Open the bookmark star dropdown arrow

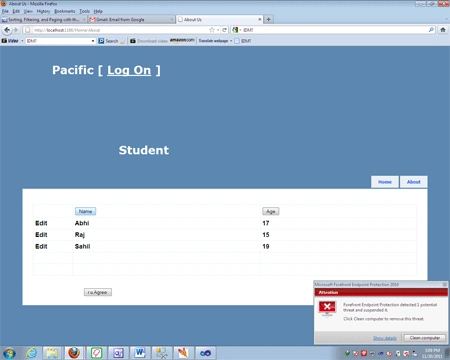pos(218,30)
